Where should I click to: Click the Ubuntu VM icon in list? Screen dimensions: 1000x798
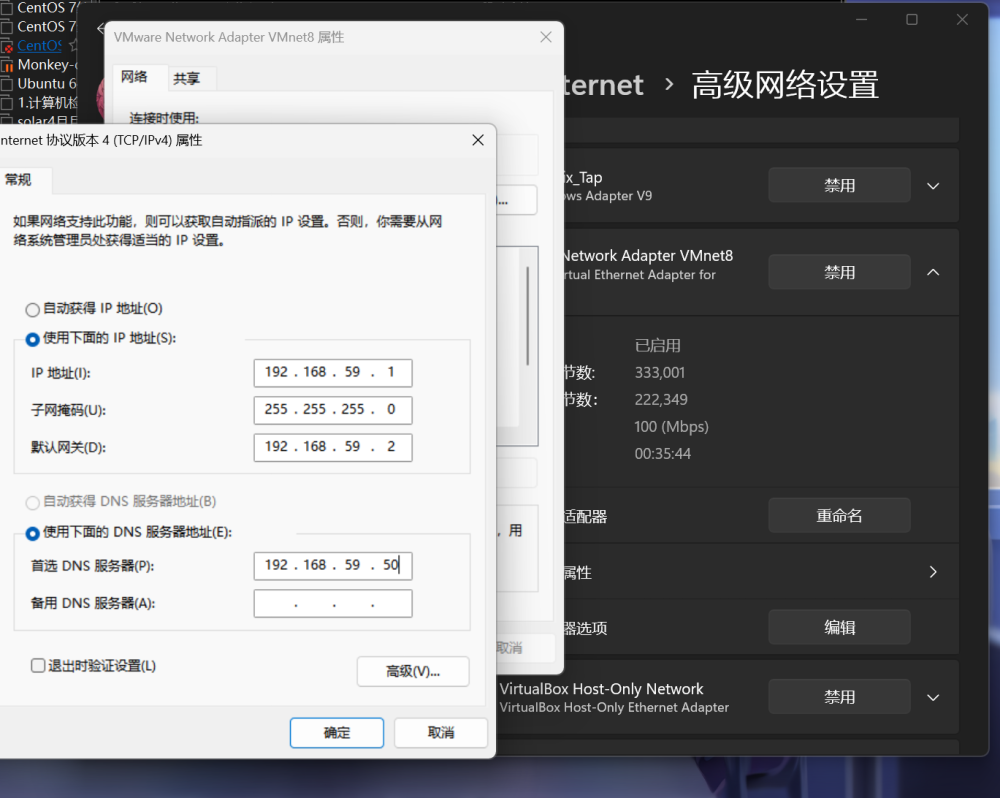point(7,84)
